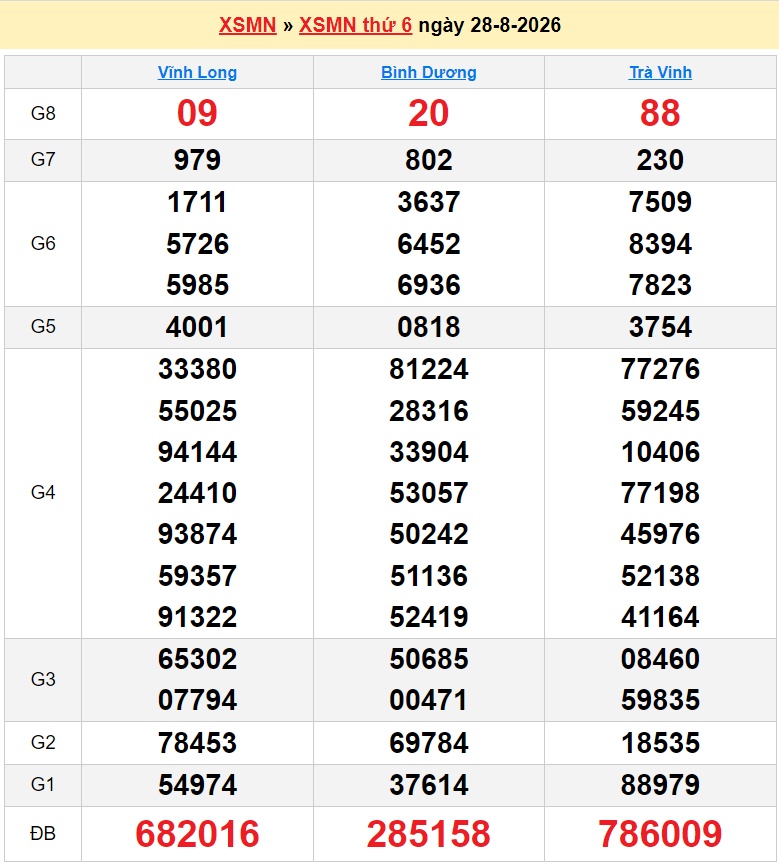The width and height of the screenshot is (779, 862).
Task: Open the Bình Dương province link
Action: [x=429, y=72]
